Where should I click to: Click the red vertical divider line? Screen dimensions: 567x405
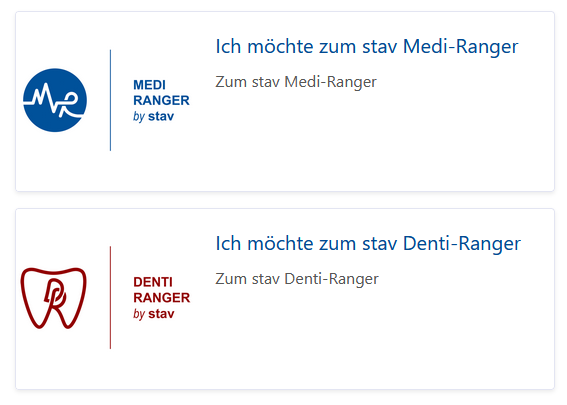click(x=110, y=298)
